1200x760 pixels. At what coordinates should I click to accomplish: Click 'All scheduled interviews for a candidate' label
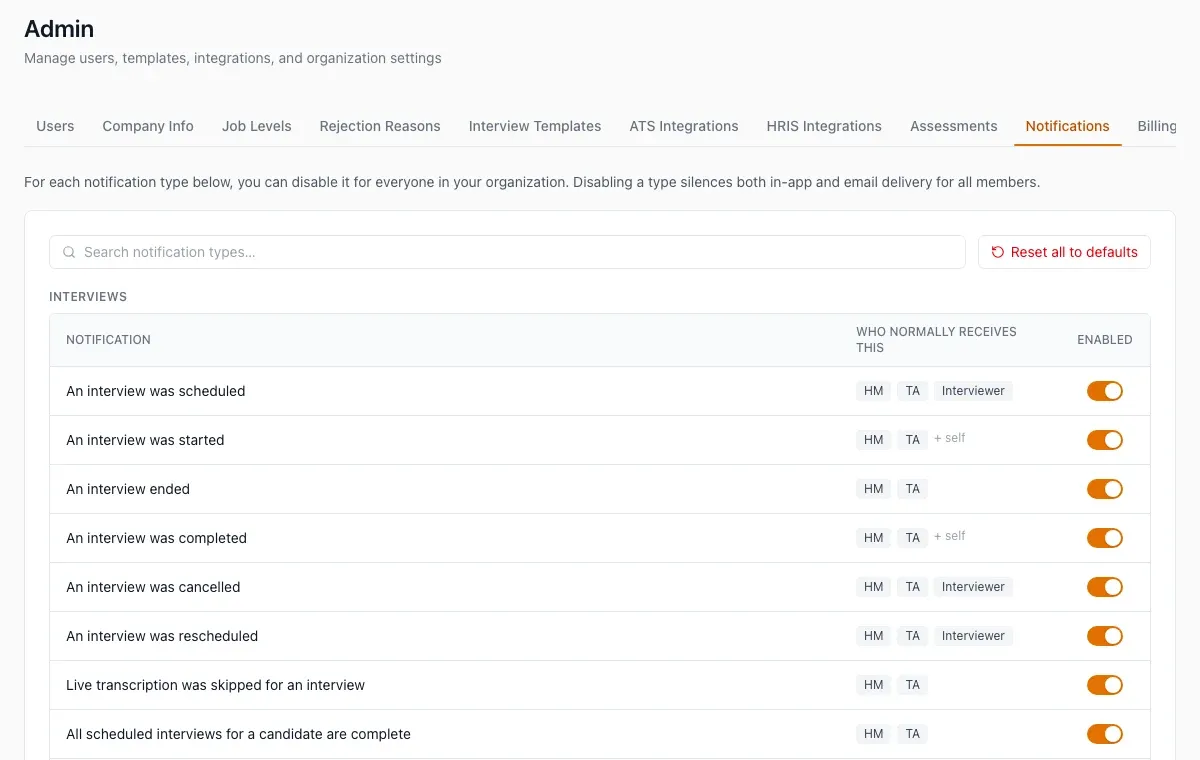click(238, 734)
